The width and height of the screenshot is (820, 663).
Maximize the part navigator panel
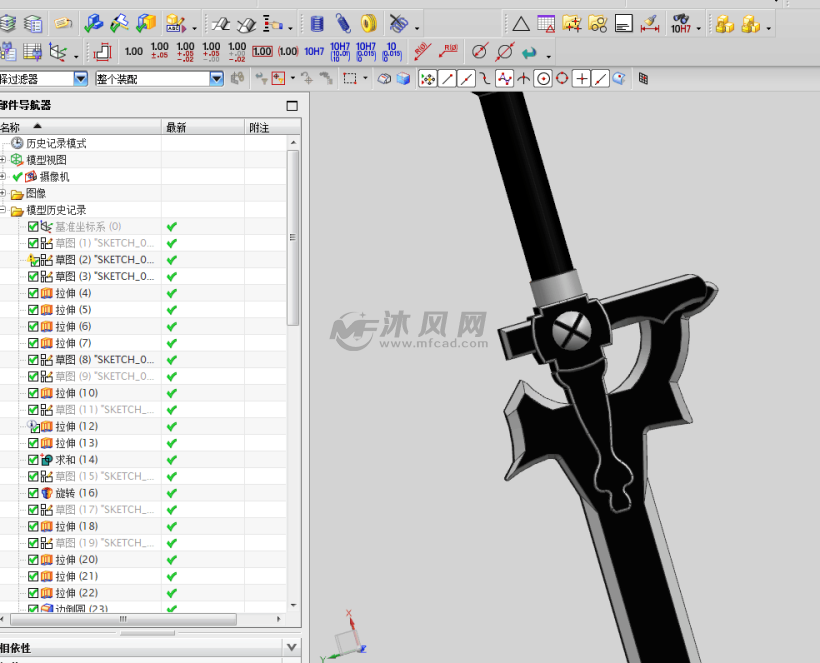292,106
